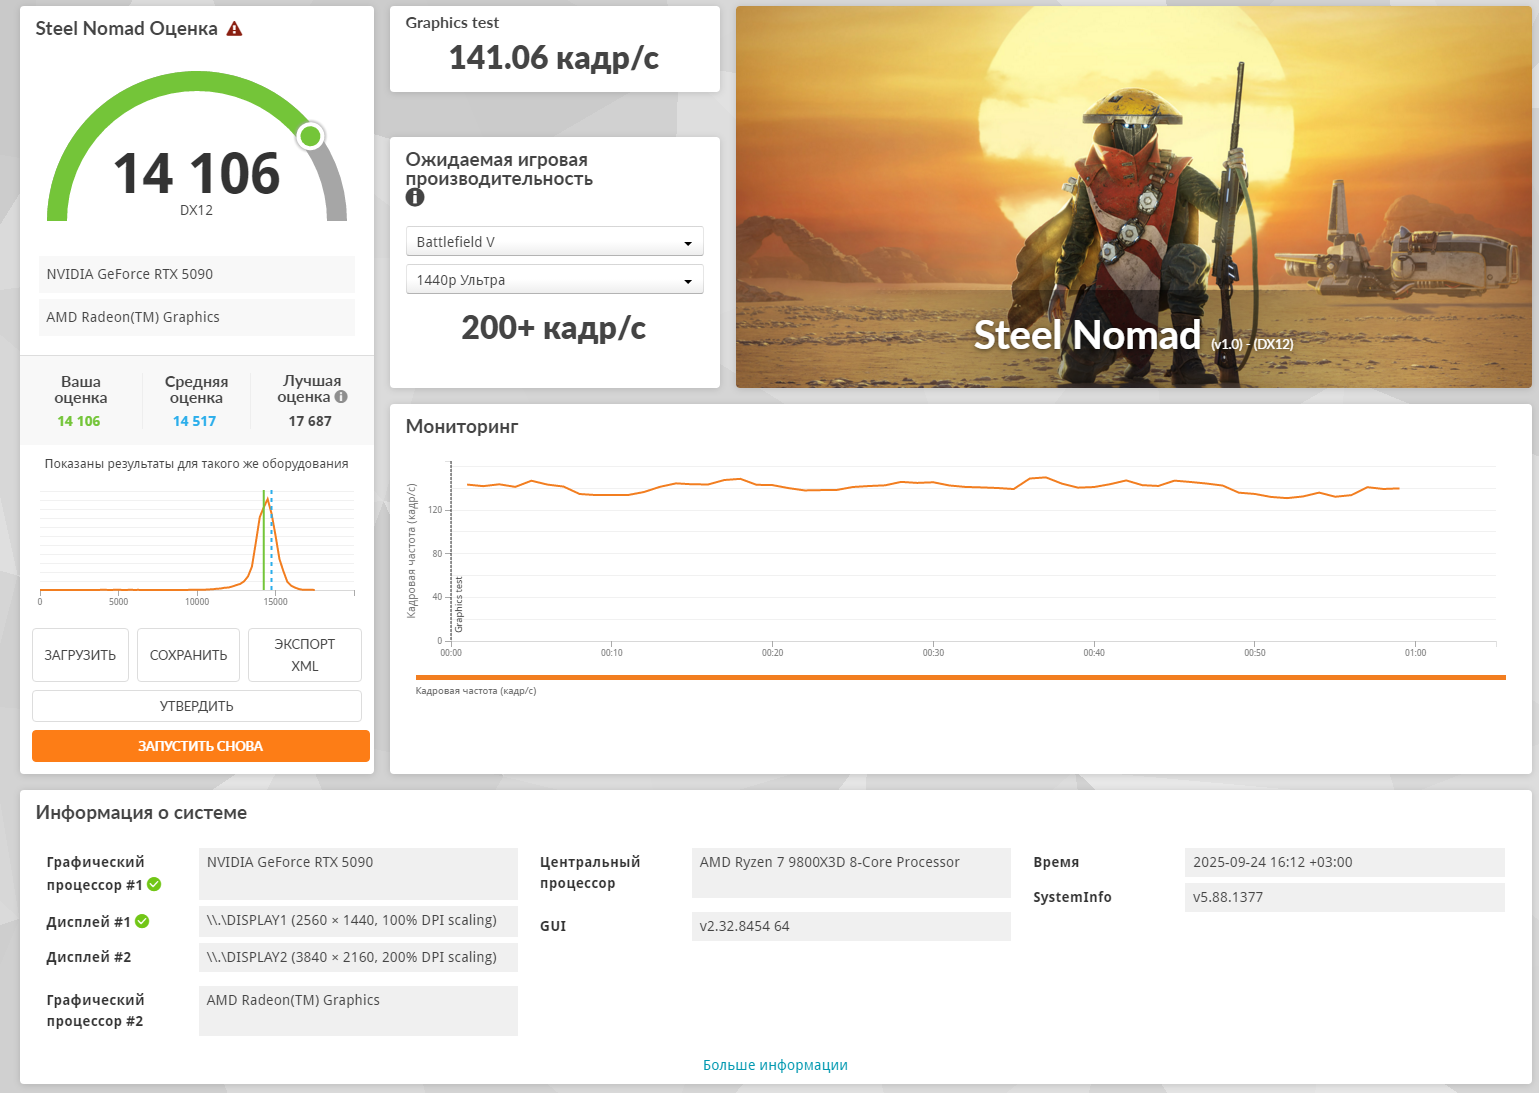The image size is (1539, 1093).
Task: Click the ЗАГРУЗИТЬ button
Action: pos(80,655)
